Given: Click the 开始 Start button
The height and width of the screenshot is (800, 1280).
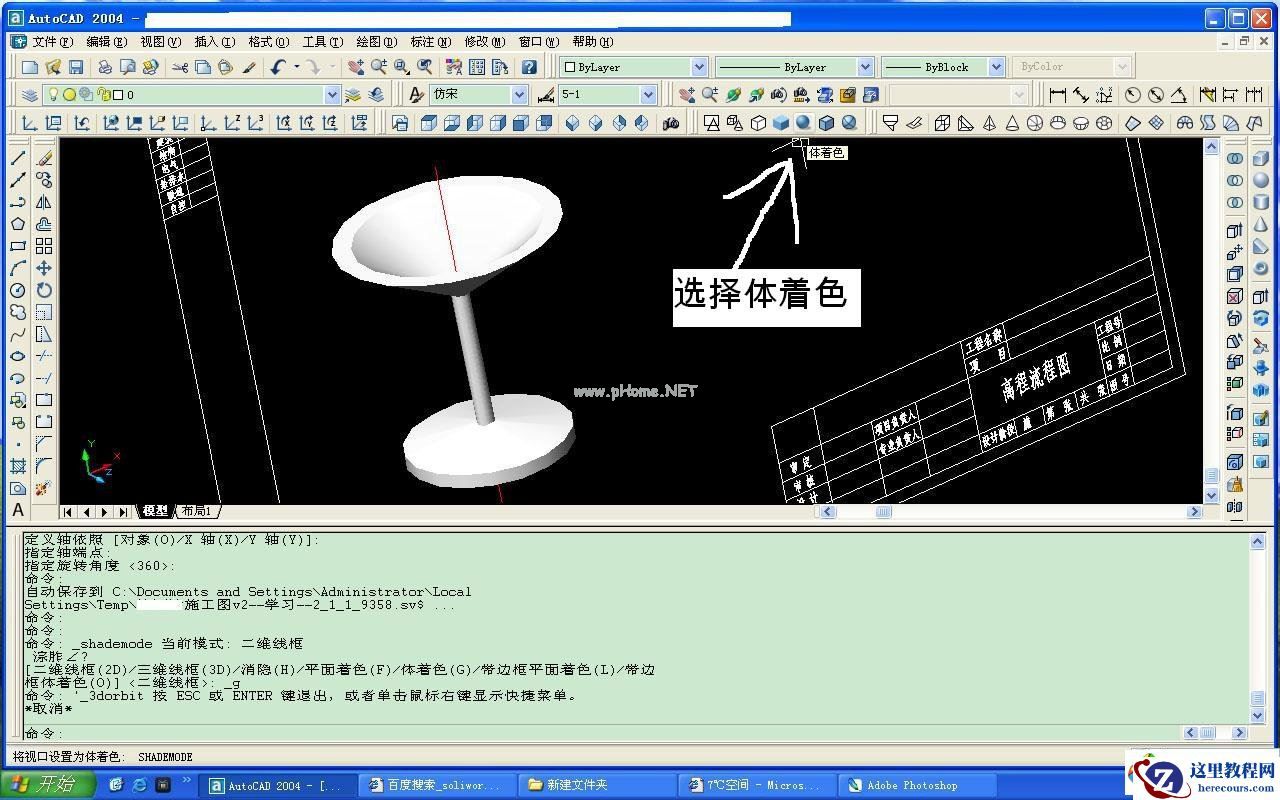Looking at the screenshot, I should click(x=47, y=785).
